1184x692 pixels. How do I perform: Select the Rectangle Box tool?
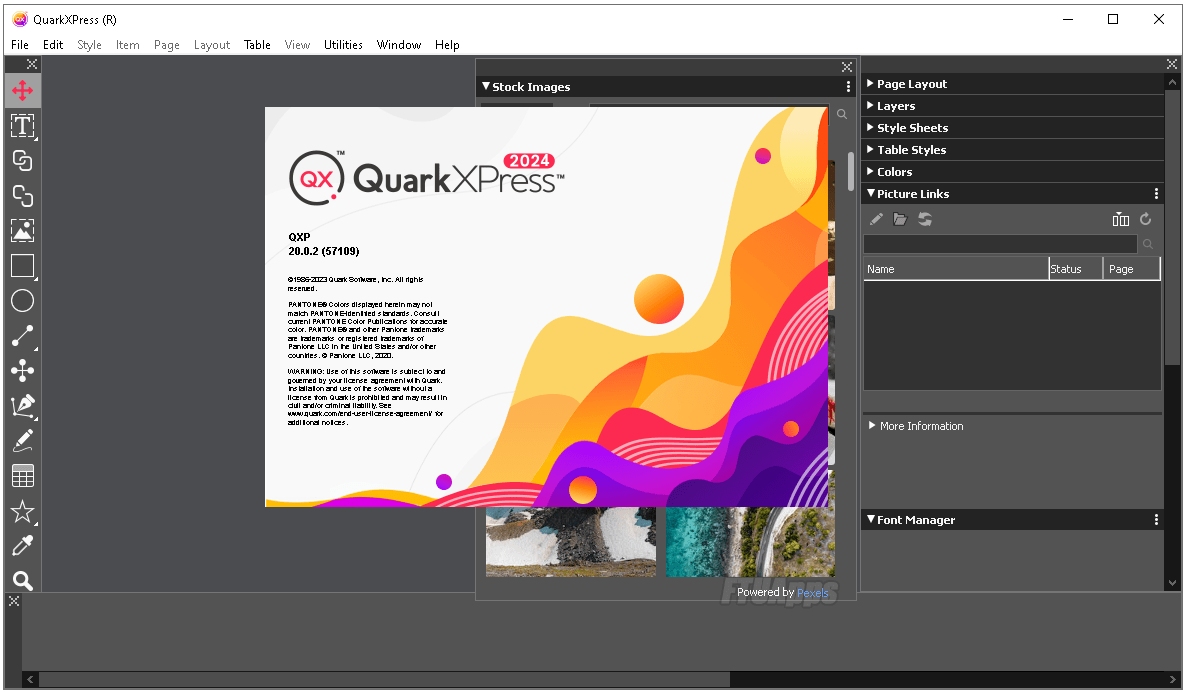pyautogui.click(x=23, y=266)
